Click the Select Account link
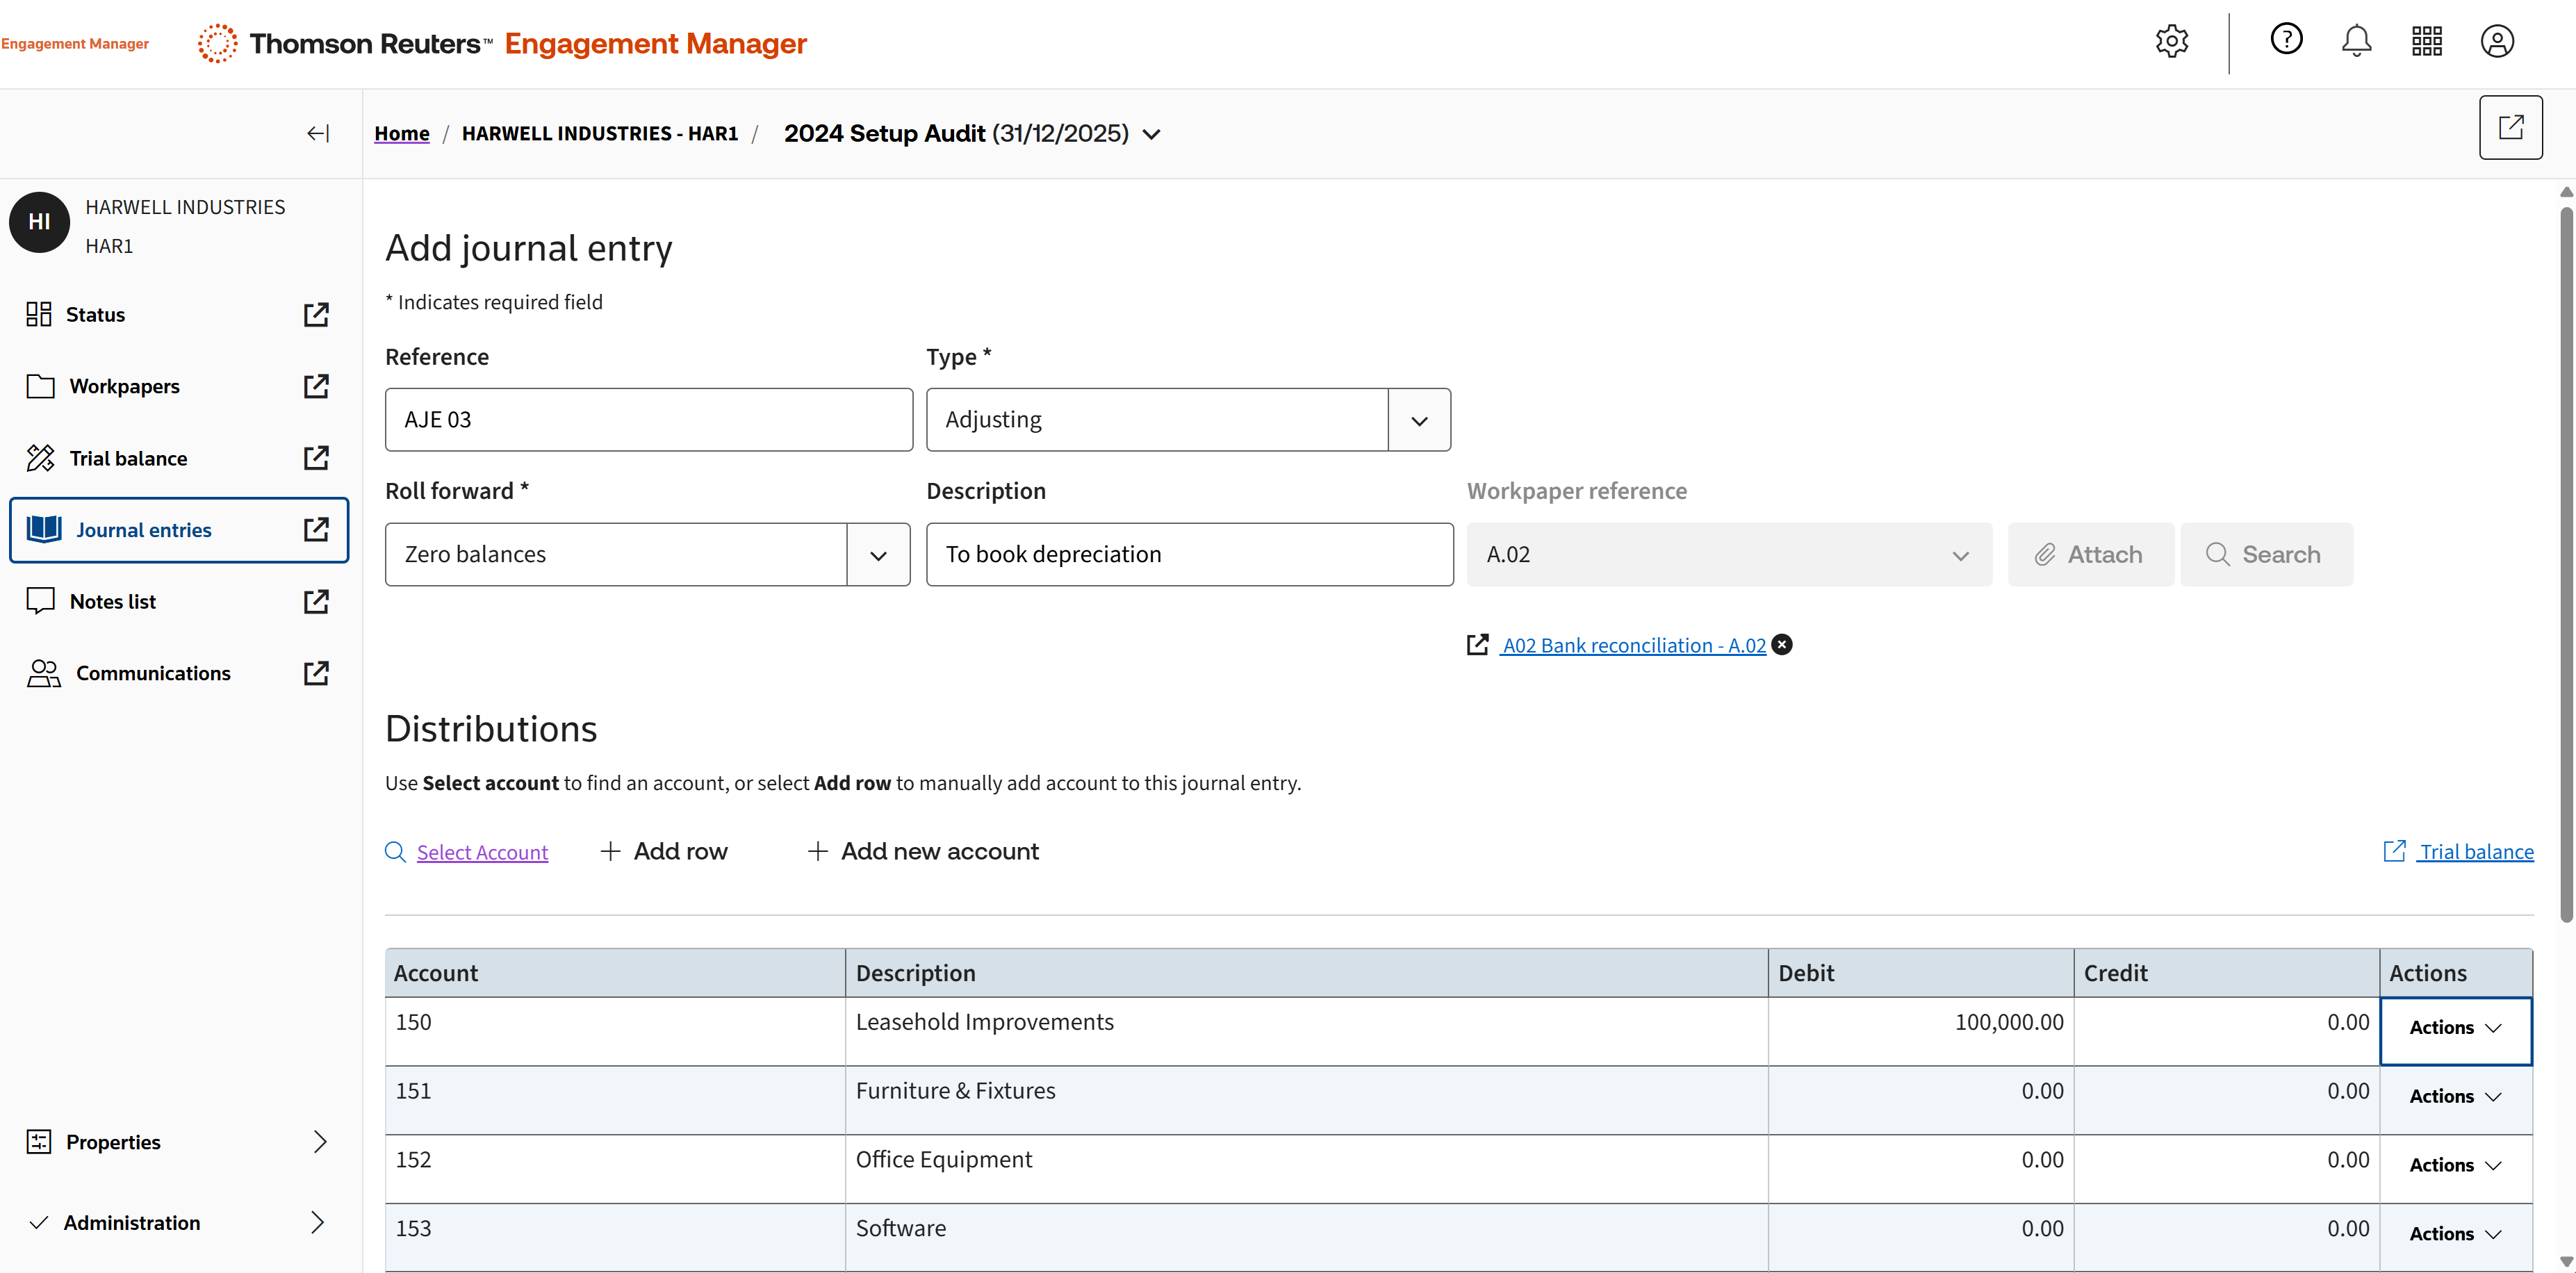 (482, 852)
